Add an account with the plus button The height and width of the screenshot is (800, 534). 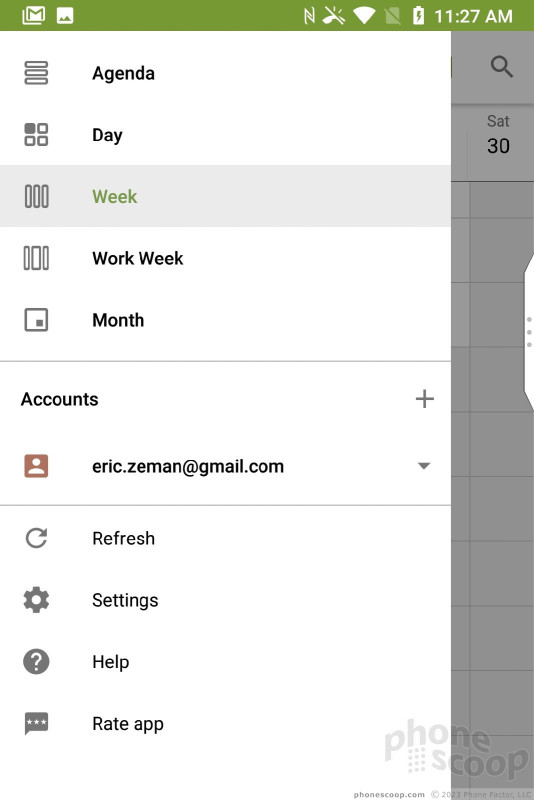pyautogui.click(x=424, y=398)
